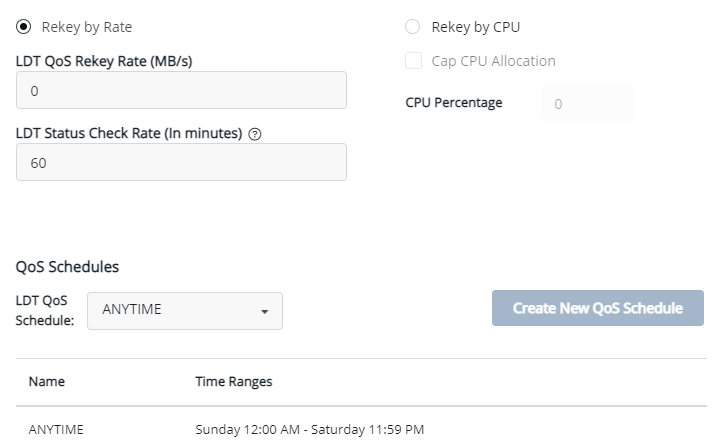
Task: Click the Rekey by CPU label text
Action: click(x=475, y=27)
